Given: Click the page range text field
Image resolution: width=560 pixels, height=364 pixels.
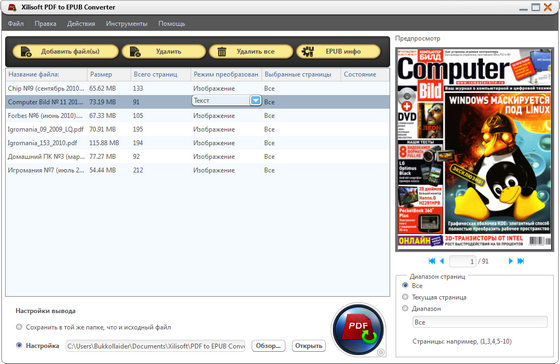Looking at the screenshot, I should (x=480, y=322).
